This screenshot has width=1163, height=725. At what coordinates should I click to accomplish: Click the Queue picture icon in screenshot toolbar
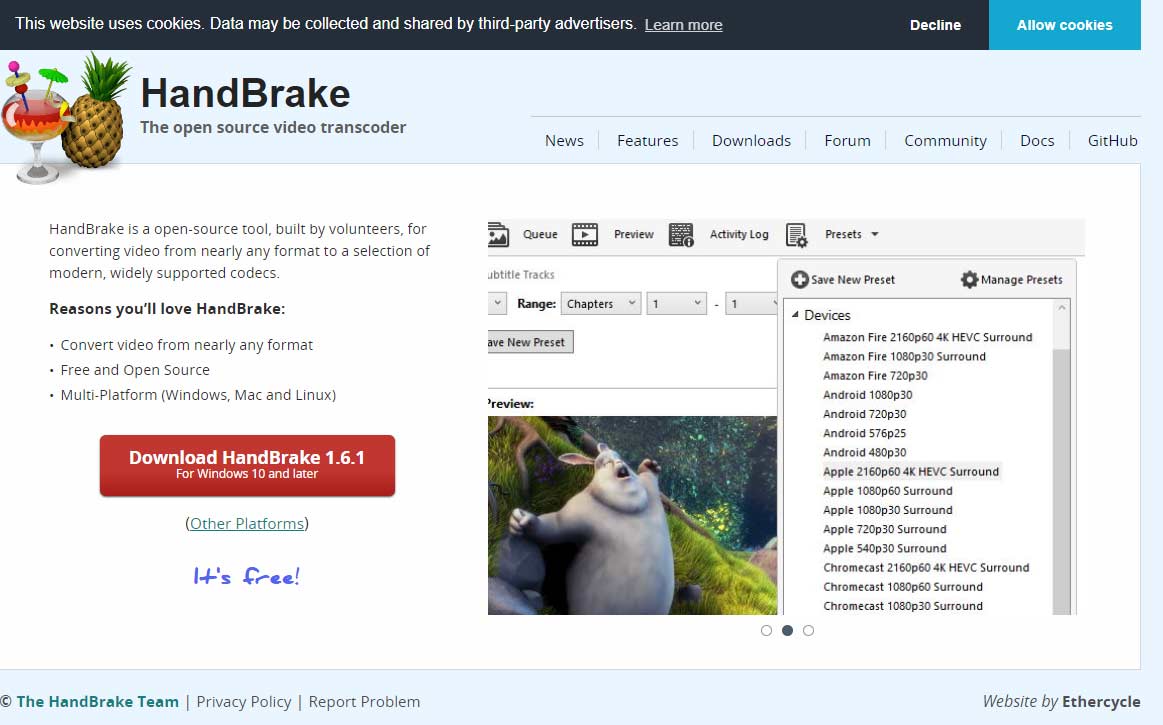[498, 234]
